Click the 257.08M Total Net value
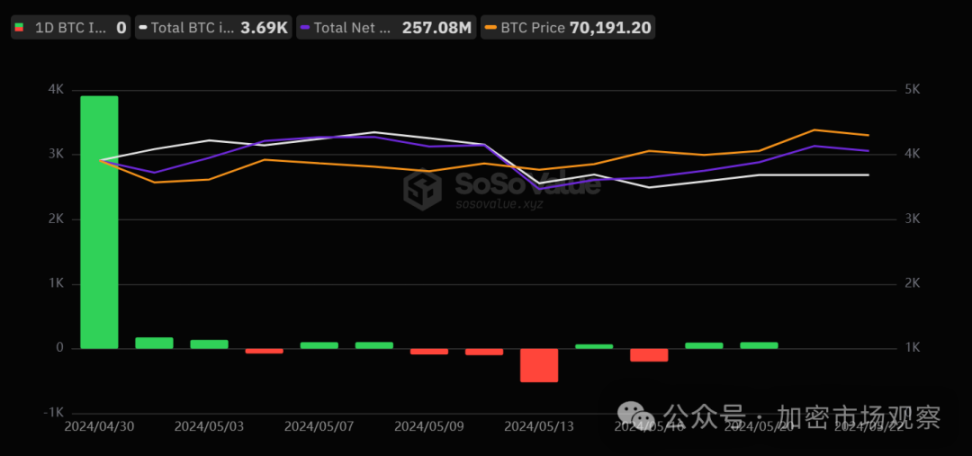Screen dimensions: 972x456 click(436, 28)
